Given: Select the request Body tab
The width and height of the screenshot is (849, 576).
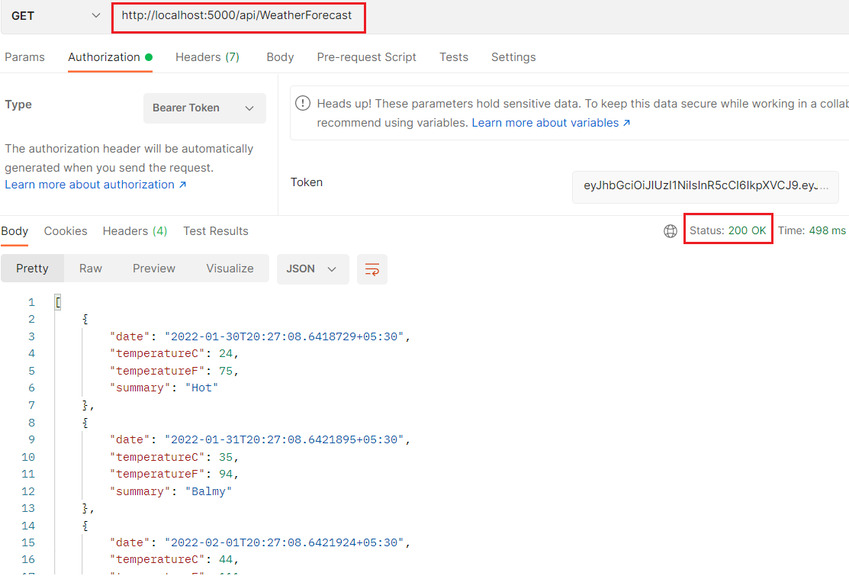Looking at the screenshot, I should [x=280, y=57].
